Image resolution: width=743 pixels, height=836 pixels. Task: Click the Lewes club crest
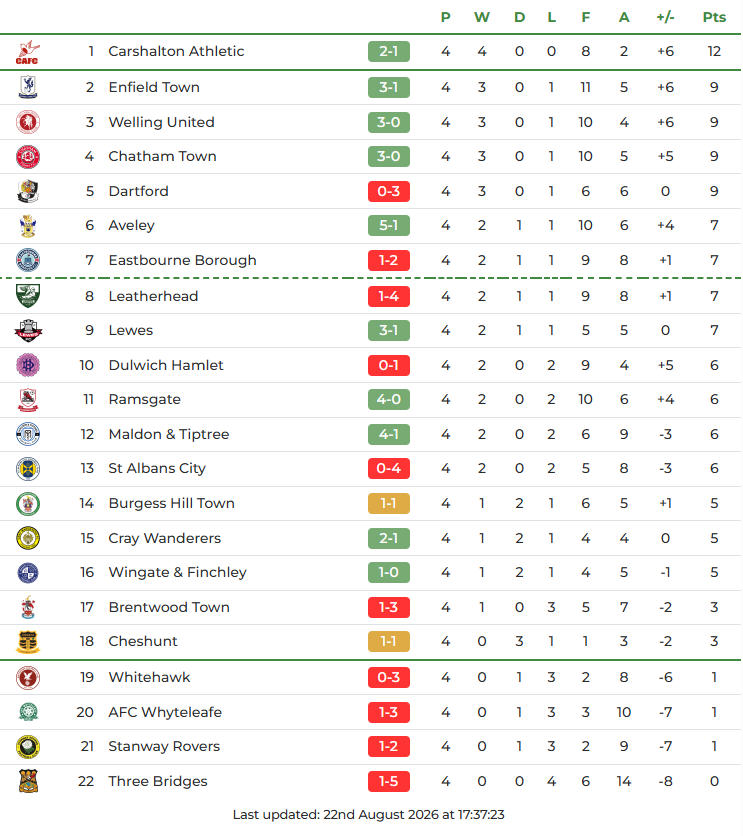point(28,331)
